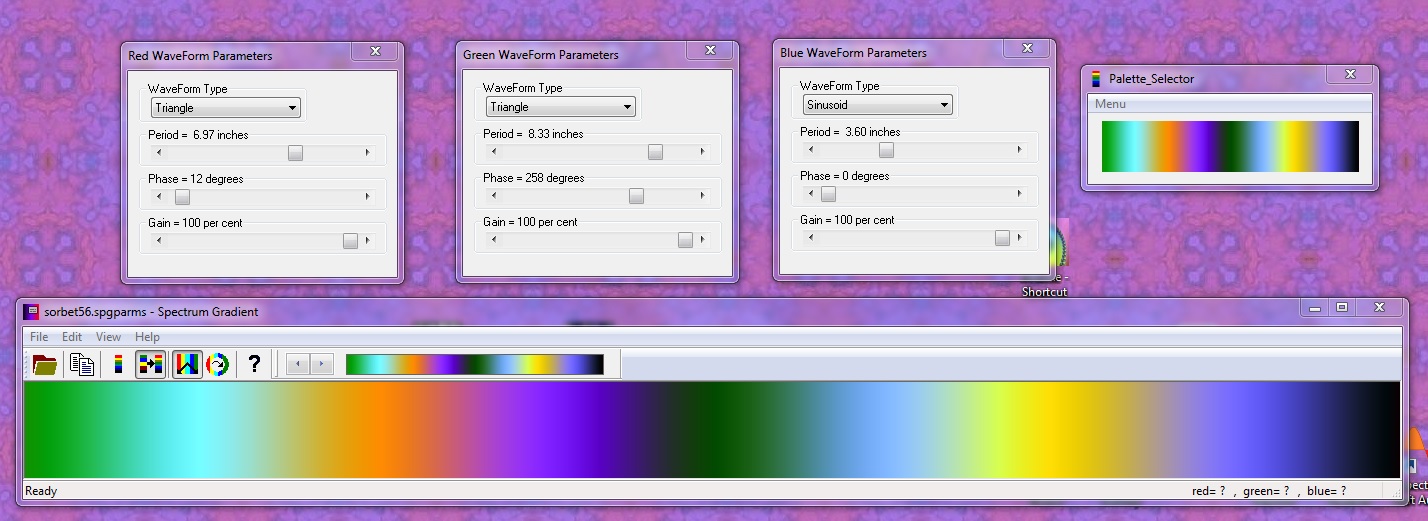
Task: Click the circular color wheel icon
Action: tap(217, 364)
